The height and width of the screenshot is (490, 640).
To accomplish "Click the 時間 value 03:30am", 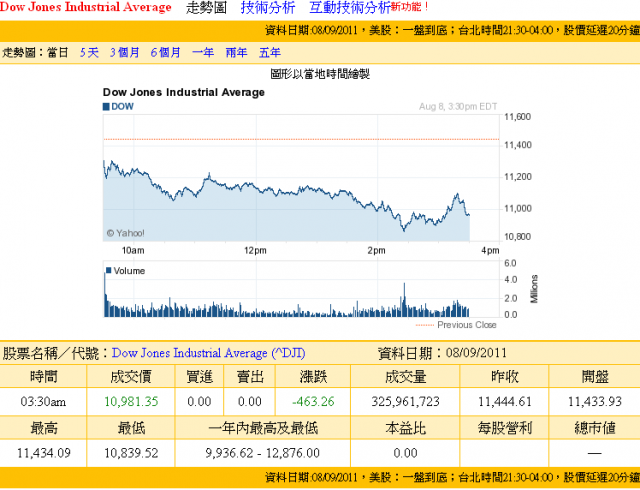I will [x=43, y=402].
